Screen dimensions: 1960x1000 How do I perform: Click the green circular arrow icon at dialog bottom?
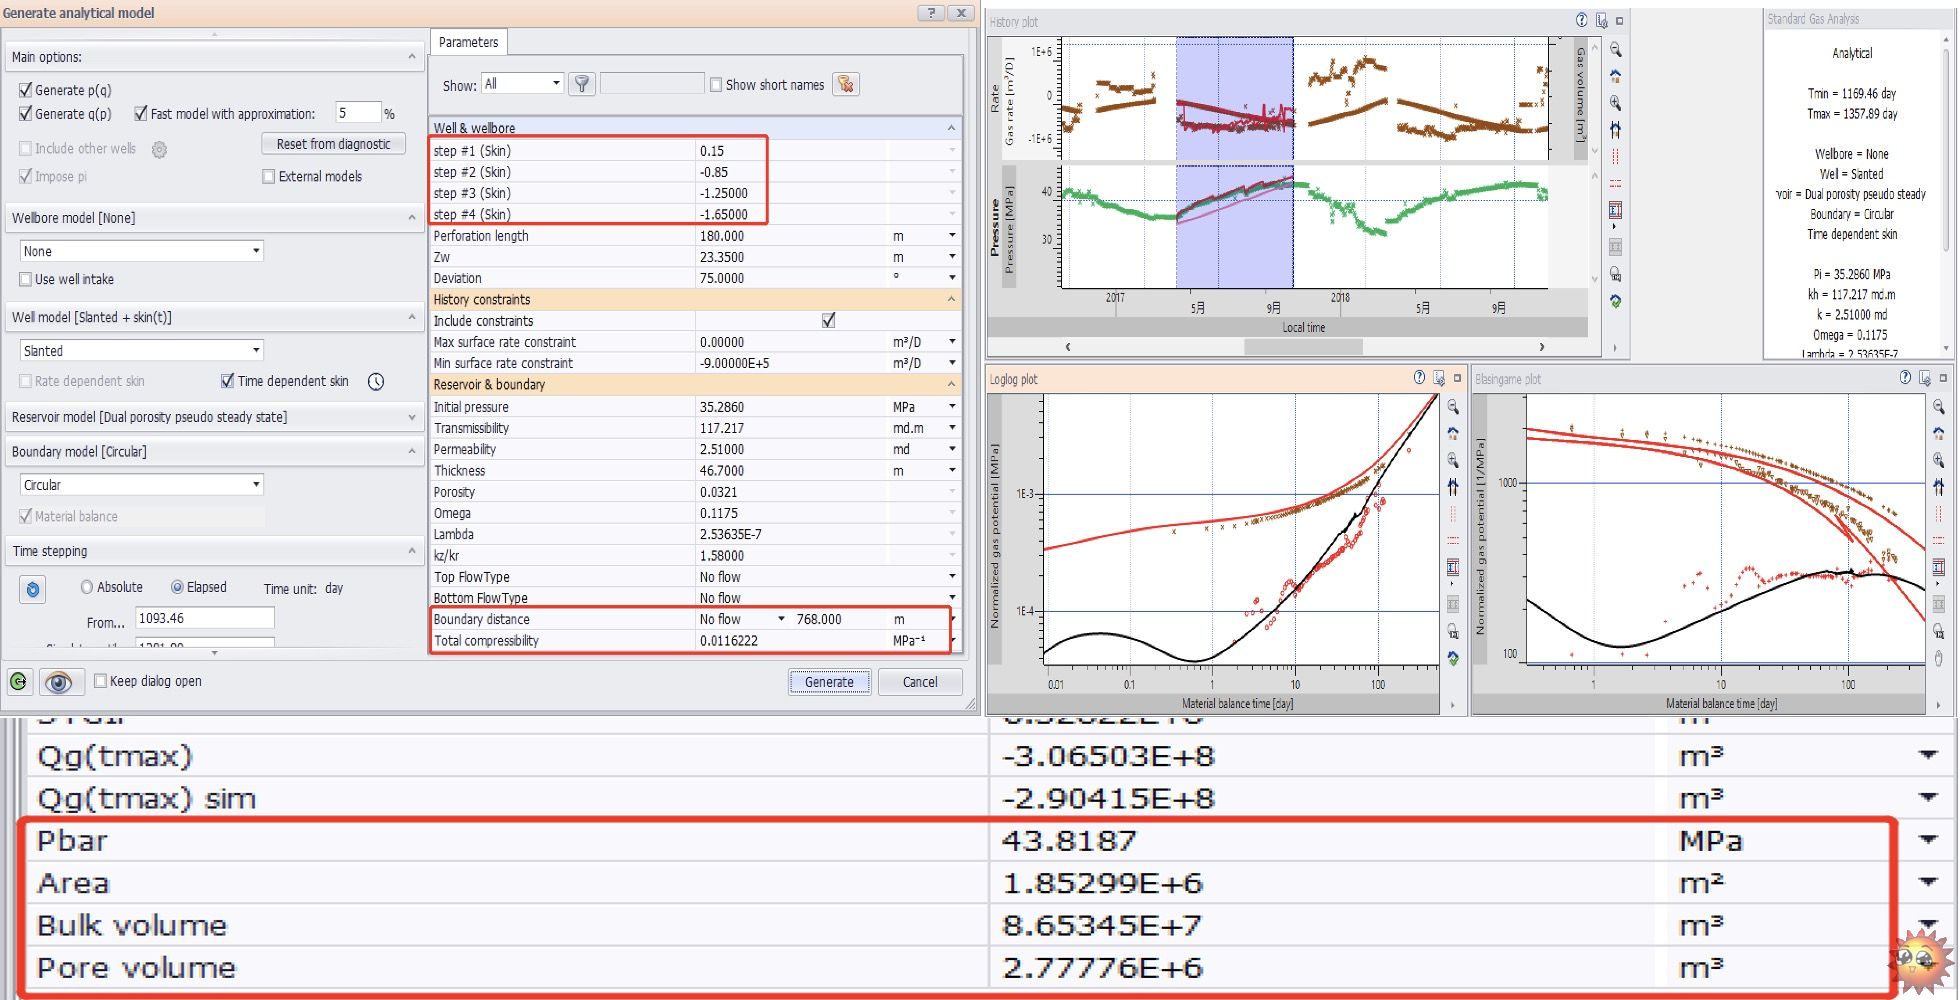[18, 682]
